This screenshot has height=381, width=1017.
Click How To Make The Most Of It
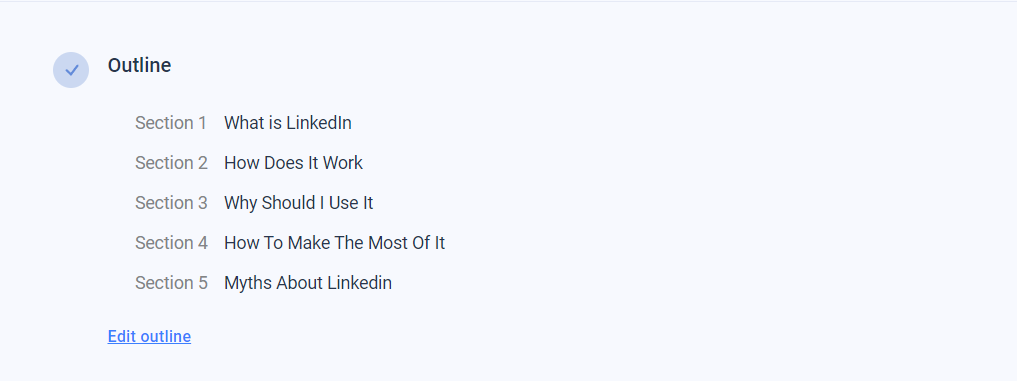(335, 243)
